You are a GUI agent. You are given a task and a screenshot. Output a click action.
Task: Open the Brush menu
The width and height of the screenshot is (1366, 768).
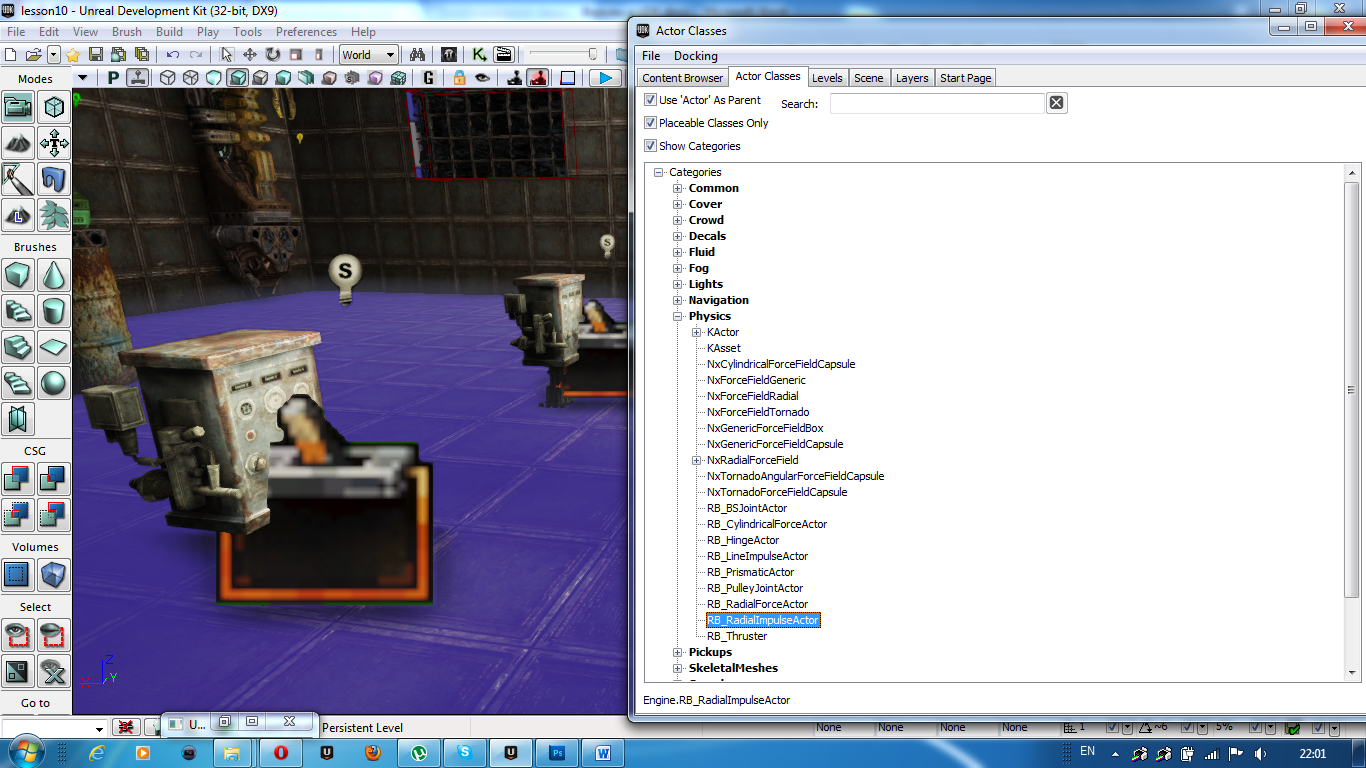point(127,32)
